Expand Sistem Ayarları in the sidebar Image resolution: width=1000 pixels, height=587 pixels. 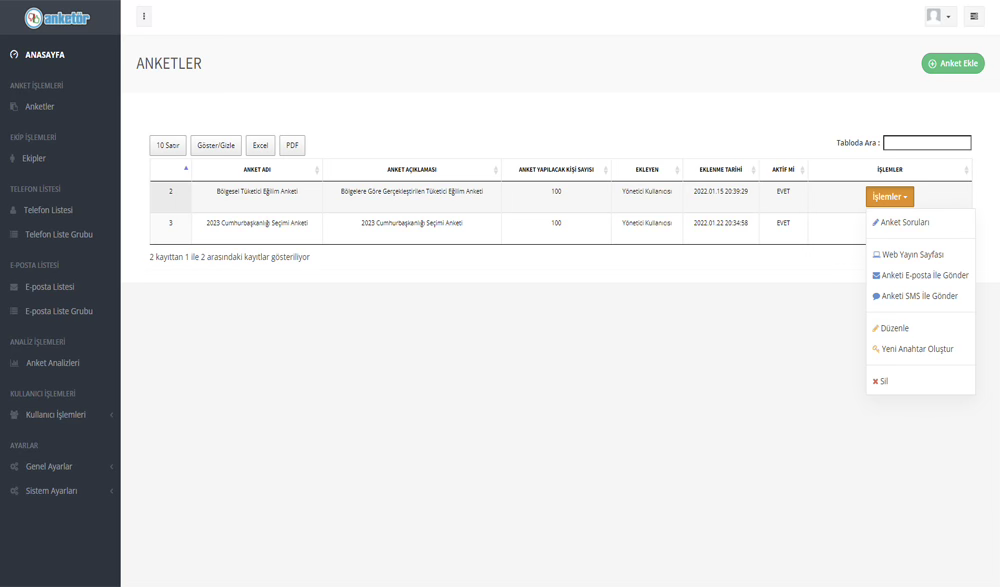point(51,491)
